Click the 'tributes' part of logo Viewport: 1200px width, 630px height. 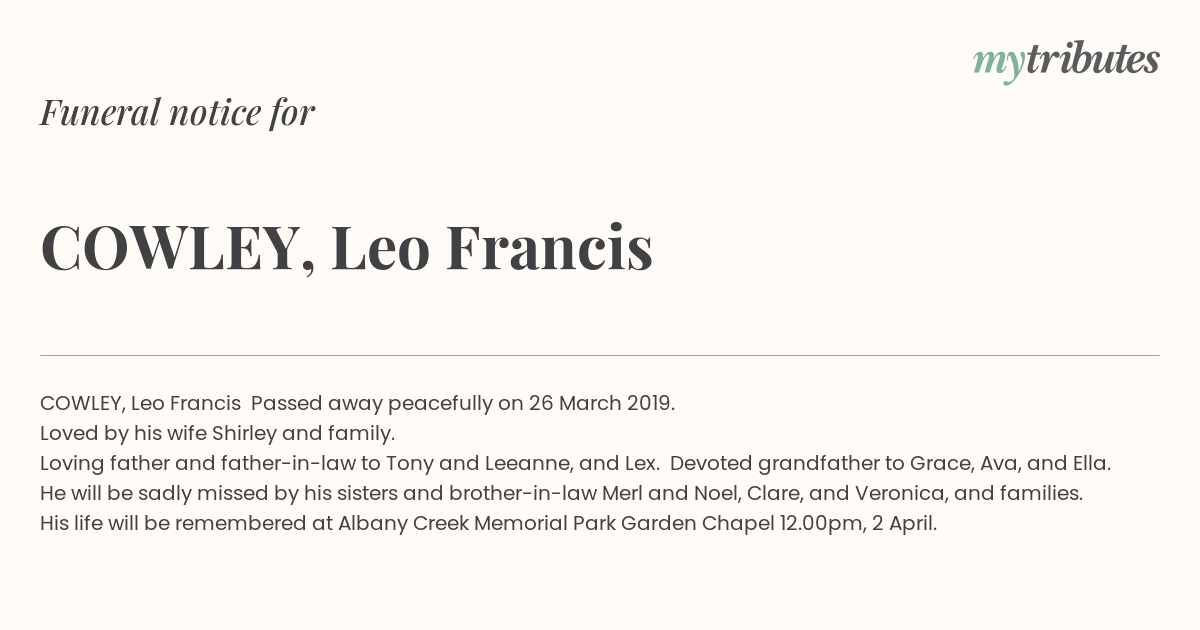pos(1092,60)
